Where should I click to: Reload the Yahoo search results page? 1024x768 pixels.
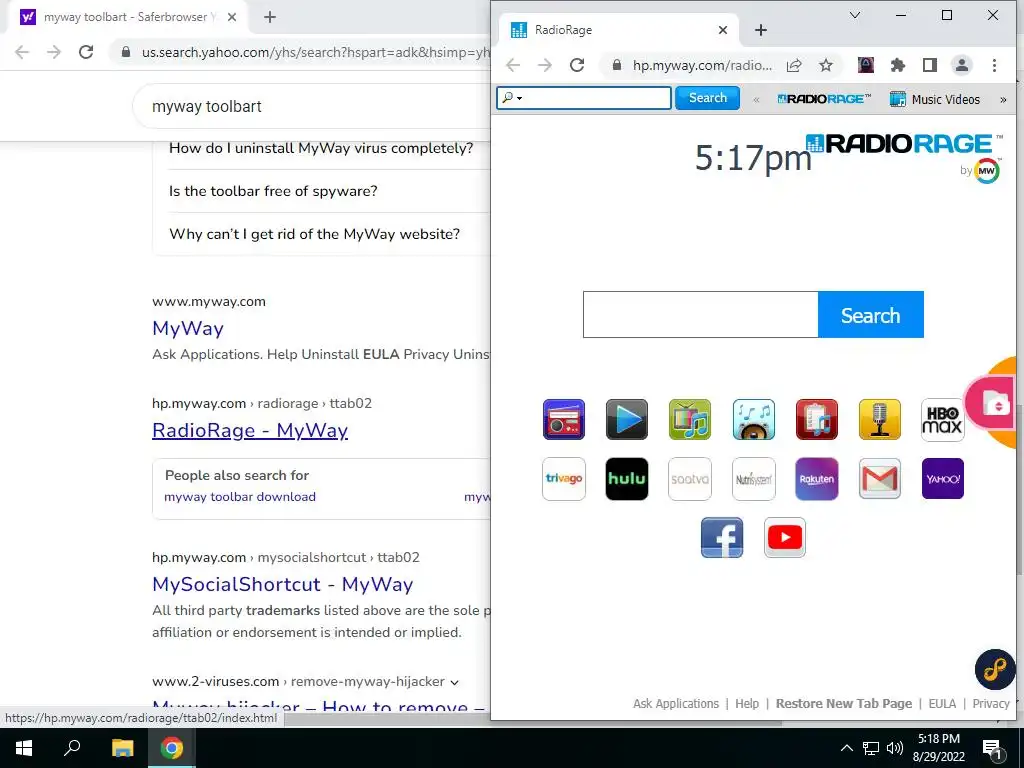(86, 52)
